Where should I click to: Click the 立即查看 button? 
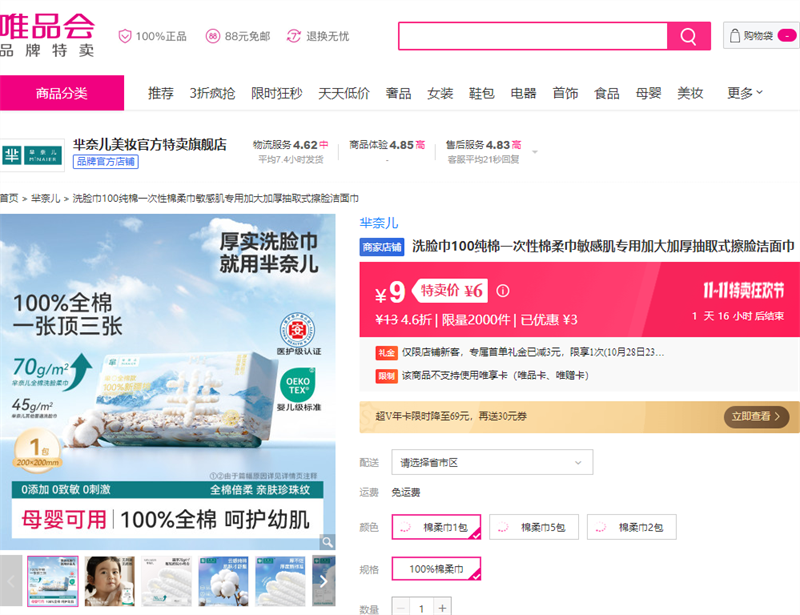(756, 416)
